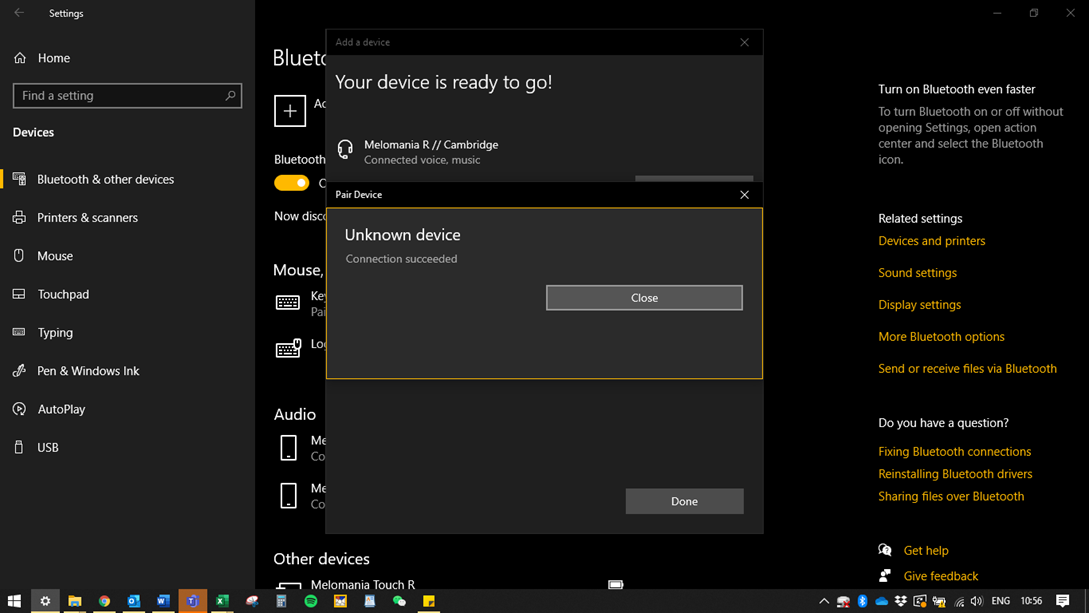
Task: Close the Pair Device dialog with X
Action: [x=744, y=195]
